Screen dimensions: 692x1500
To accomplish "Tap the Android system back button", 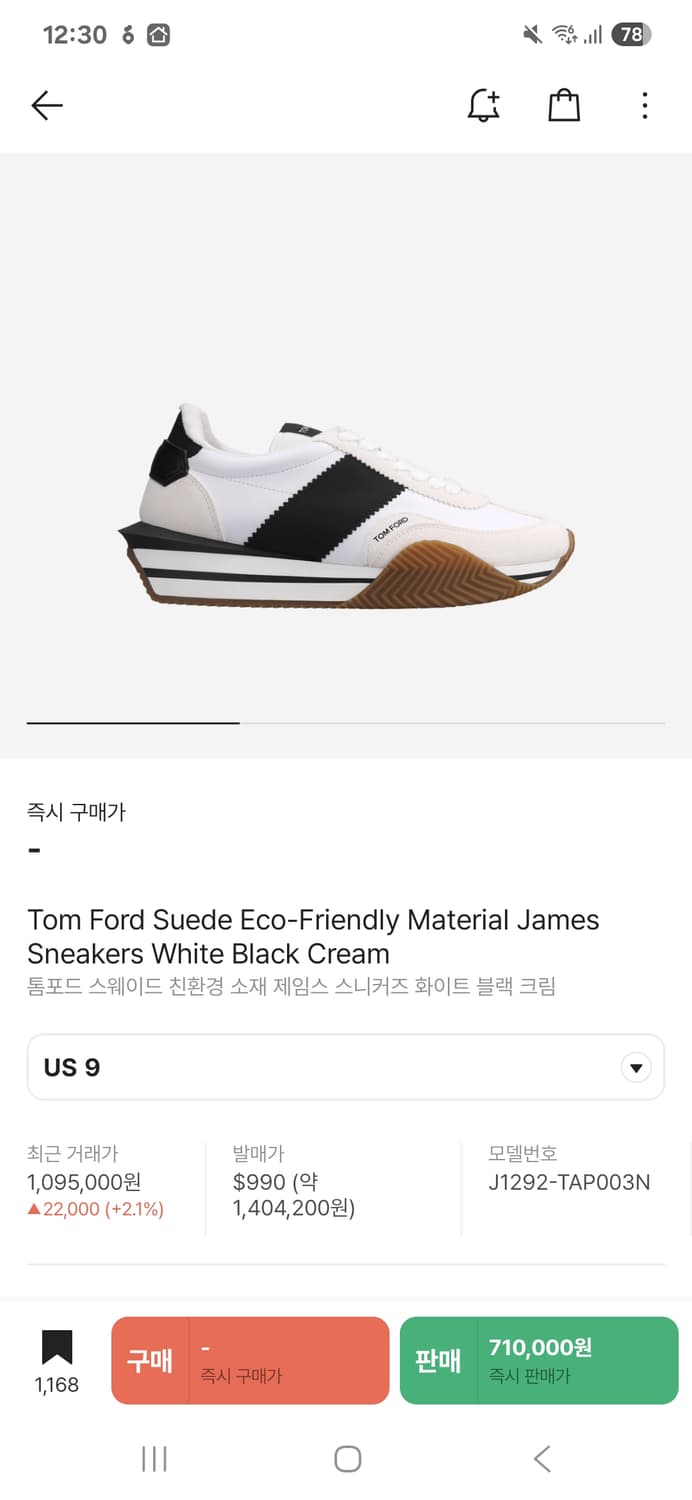I will click(542, 1459).
